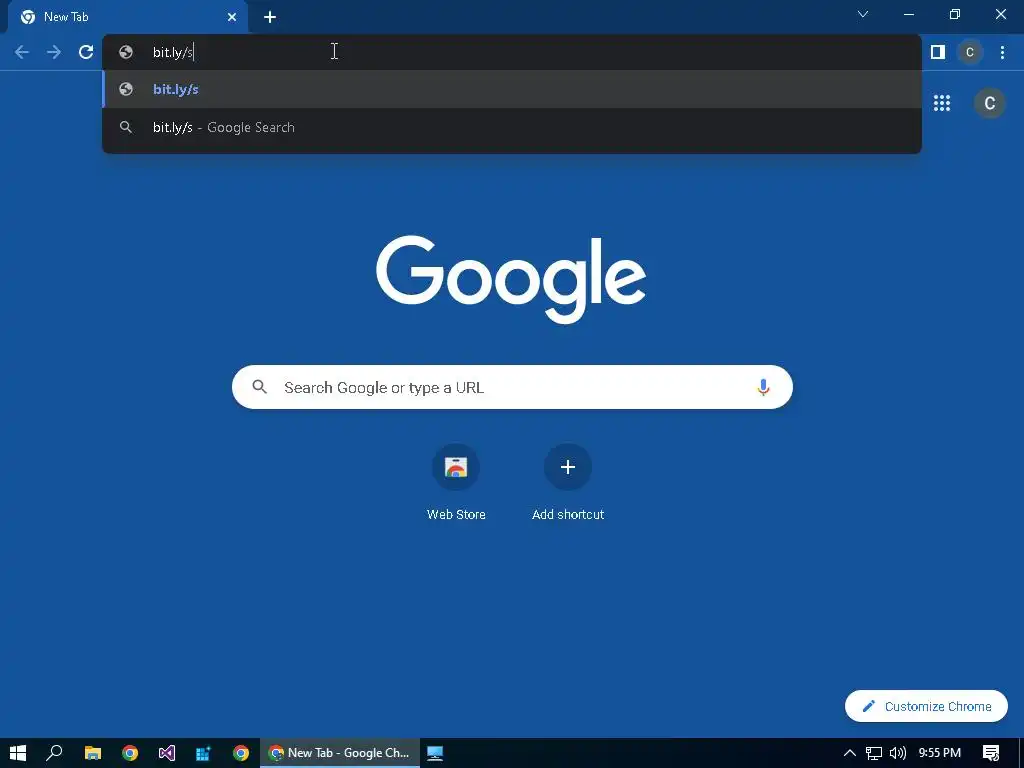This screenshot has height=768, width=1024.
Task: Close the New Tab tab
Action: 232,17
